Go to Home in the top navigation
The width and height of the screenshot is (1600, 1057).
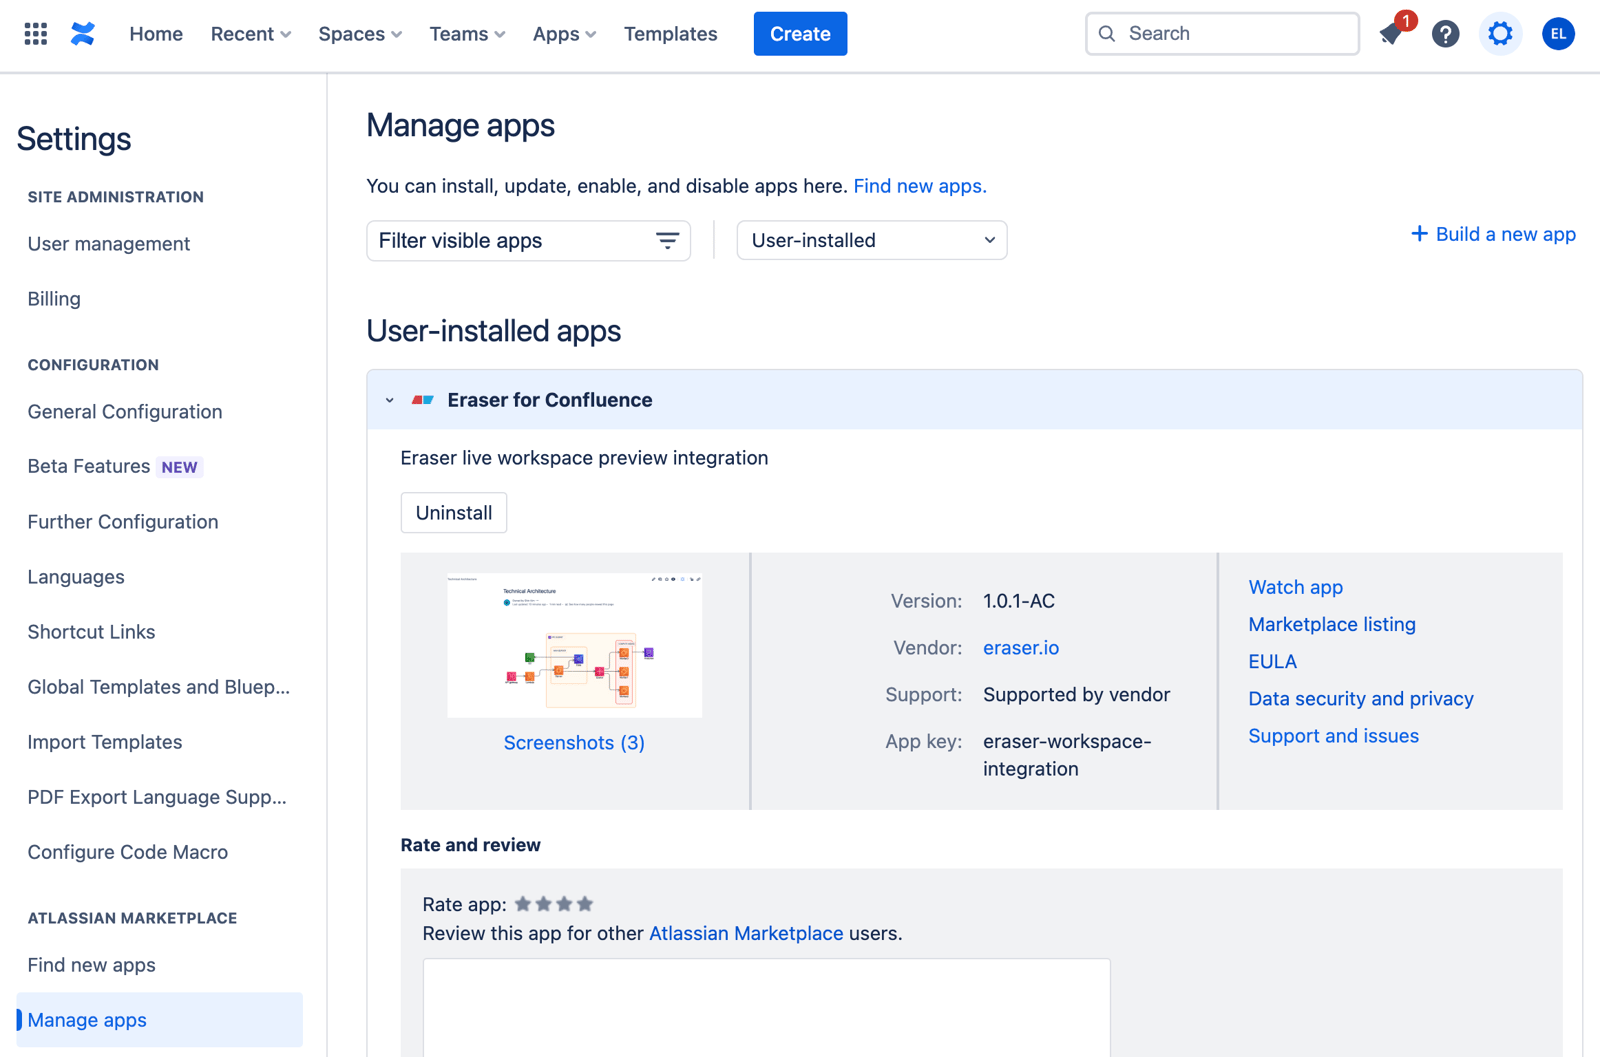pyautogui.click(x=156, y=34)
